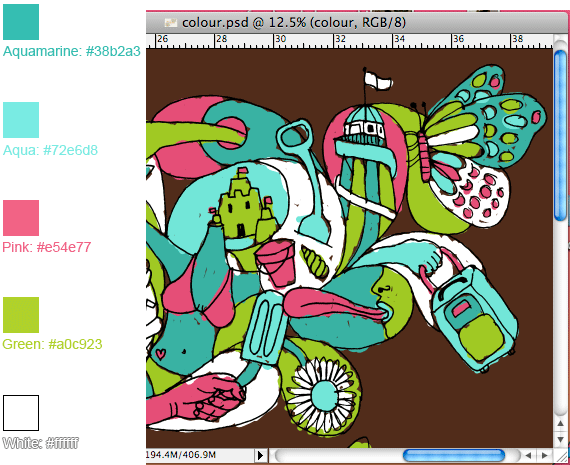The width and height of the screenshot is (570, 465).
Task: Select the Aquamarine color swatch
Action: pyautogui.click(x=21, y=22)
